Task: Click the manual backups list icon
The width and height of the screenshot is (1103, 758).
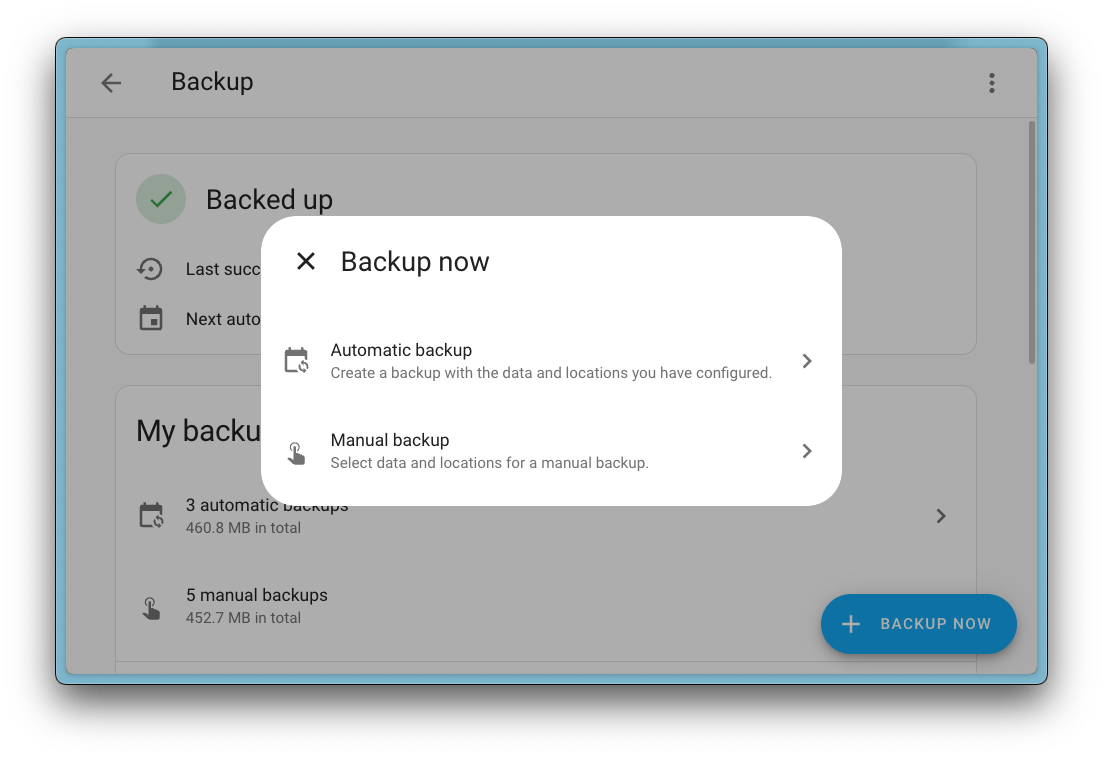Action: pyautogui.click(x=151, y=605)
